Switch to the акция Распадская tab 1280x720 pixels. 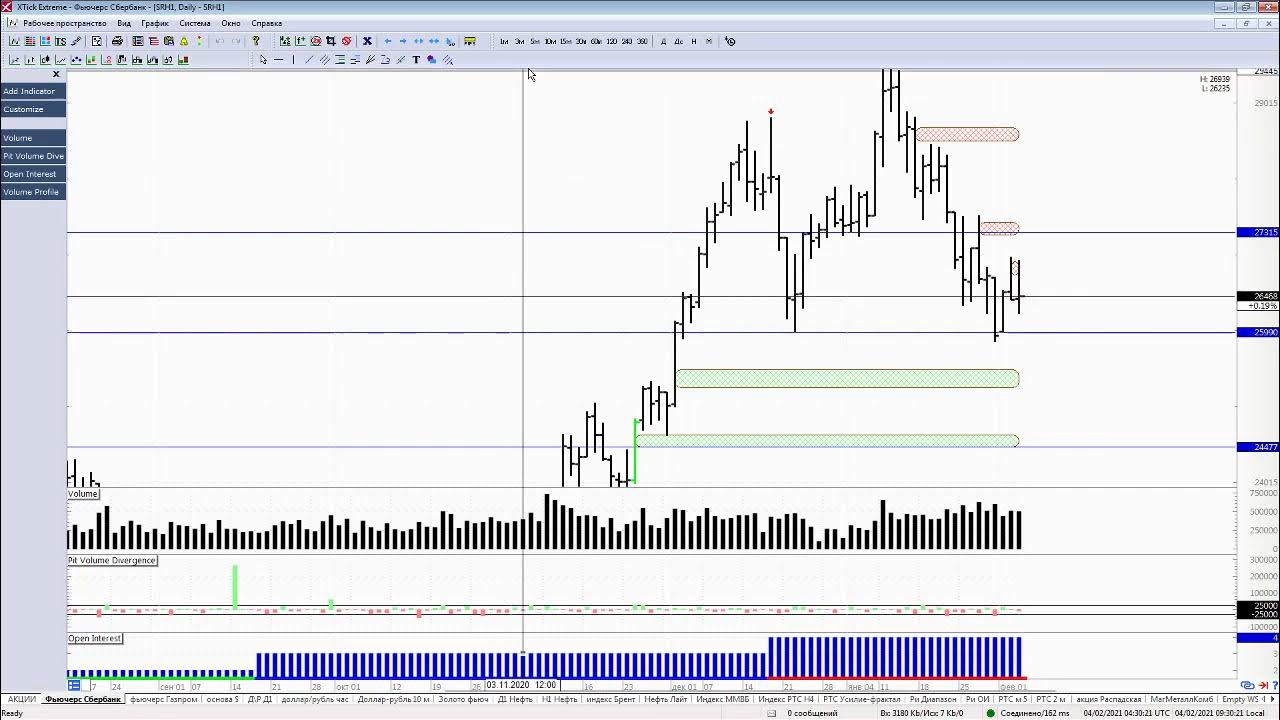point(1109,700)
